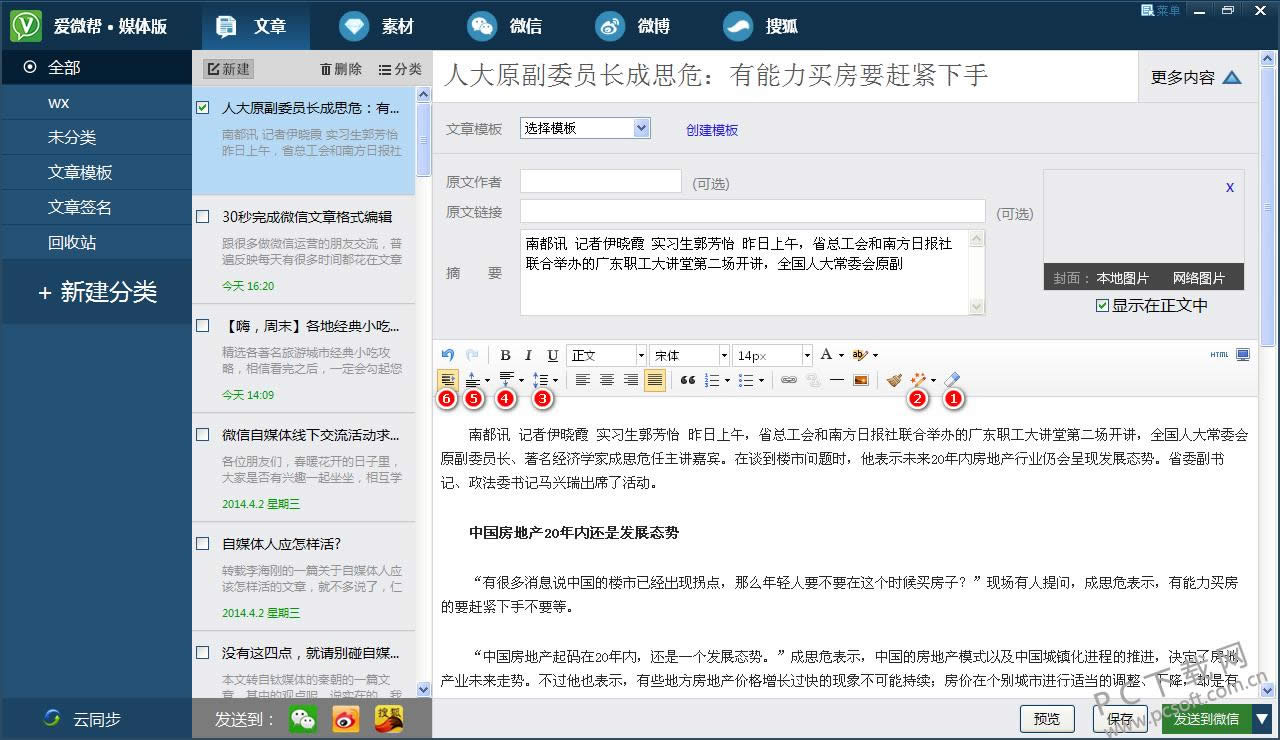Open the 正文 paragraph style dropdown

[x=639, y=355]
